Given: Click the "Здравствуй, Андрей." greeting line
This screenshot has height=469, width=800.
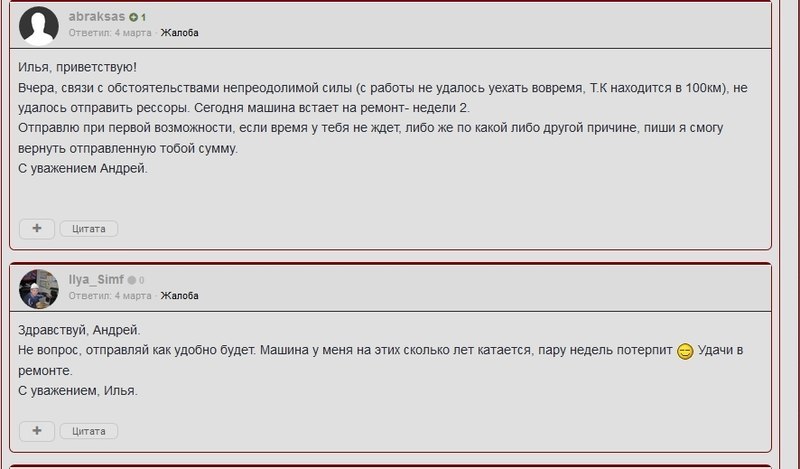Looking at the screenshot, I should coord(80,330).
